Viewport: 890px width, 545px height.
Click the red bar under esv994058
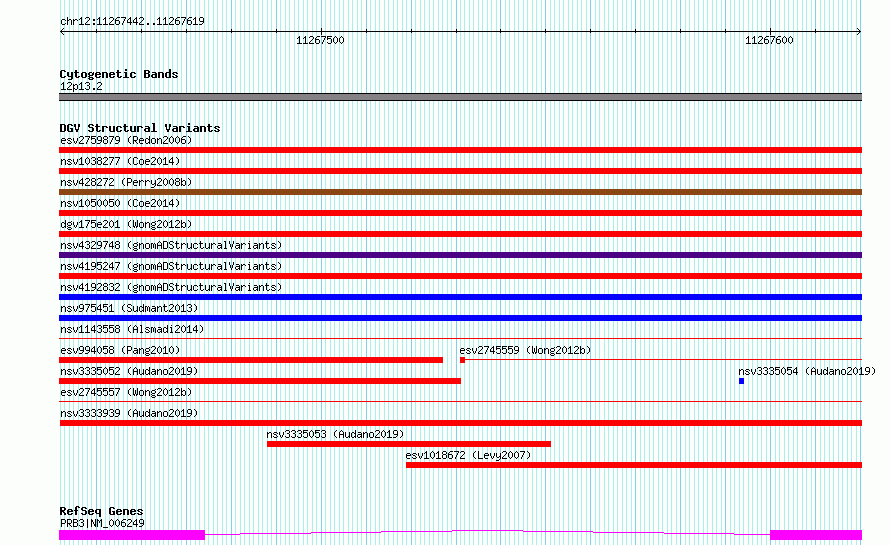click(251, 360)
